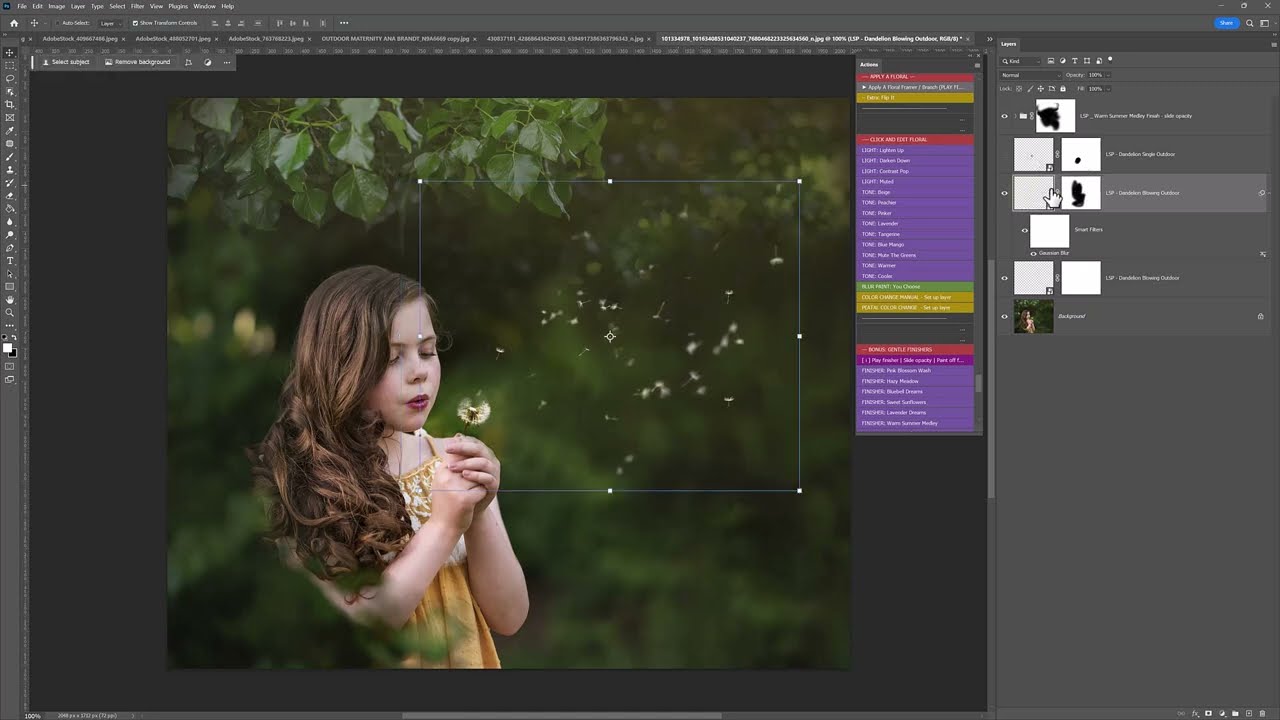Select the Crop tool
This screenshot has height=720, width=1280.
[10, 104]
